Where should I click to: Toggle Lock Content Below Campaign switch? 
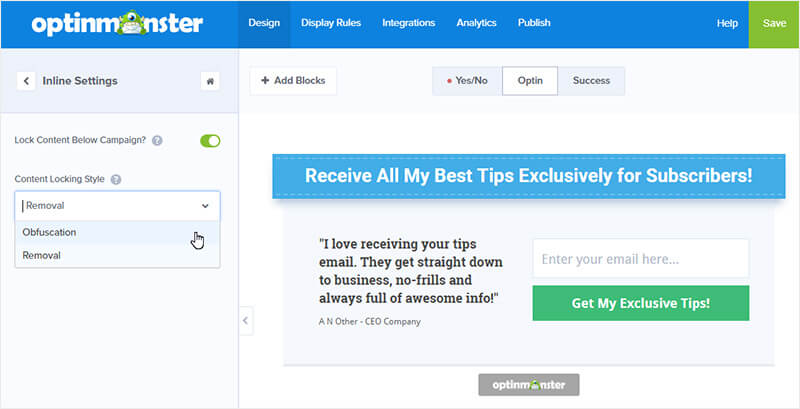pyautogui.click(x=210, y=141)
